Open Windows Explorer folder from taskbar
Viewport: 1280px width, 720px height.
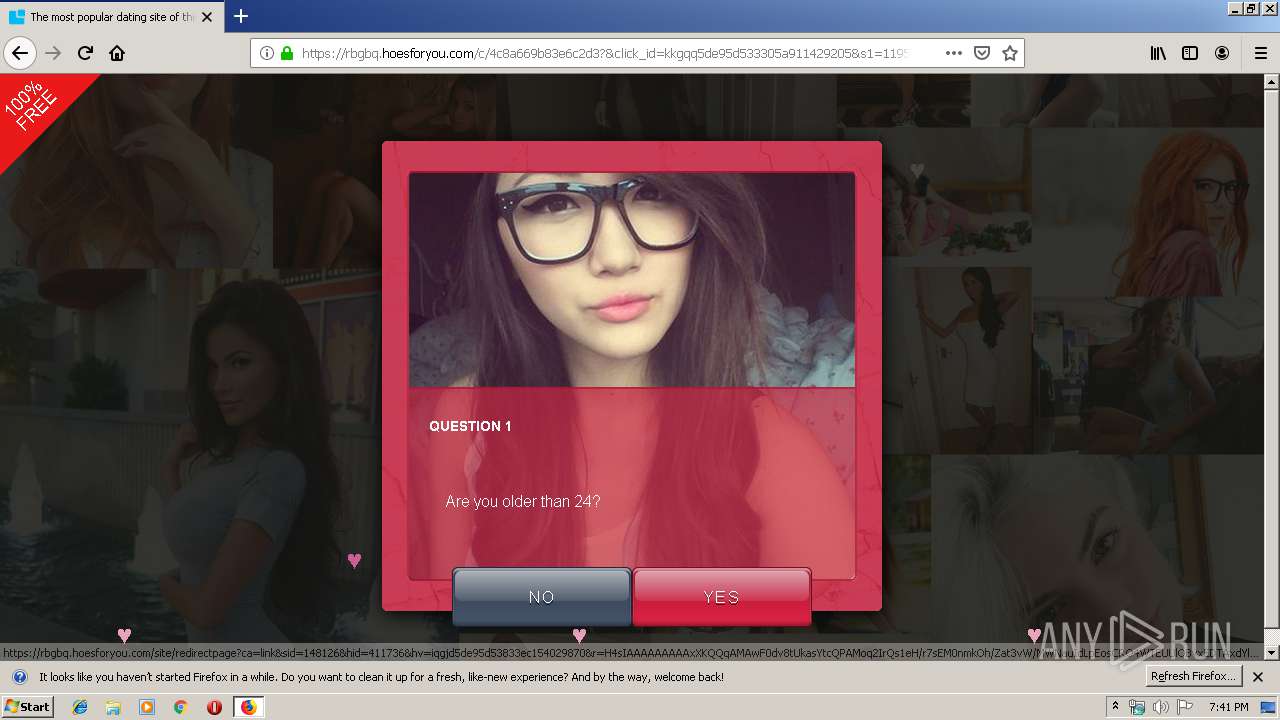click(x=113, y=707)
